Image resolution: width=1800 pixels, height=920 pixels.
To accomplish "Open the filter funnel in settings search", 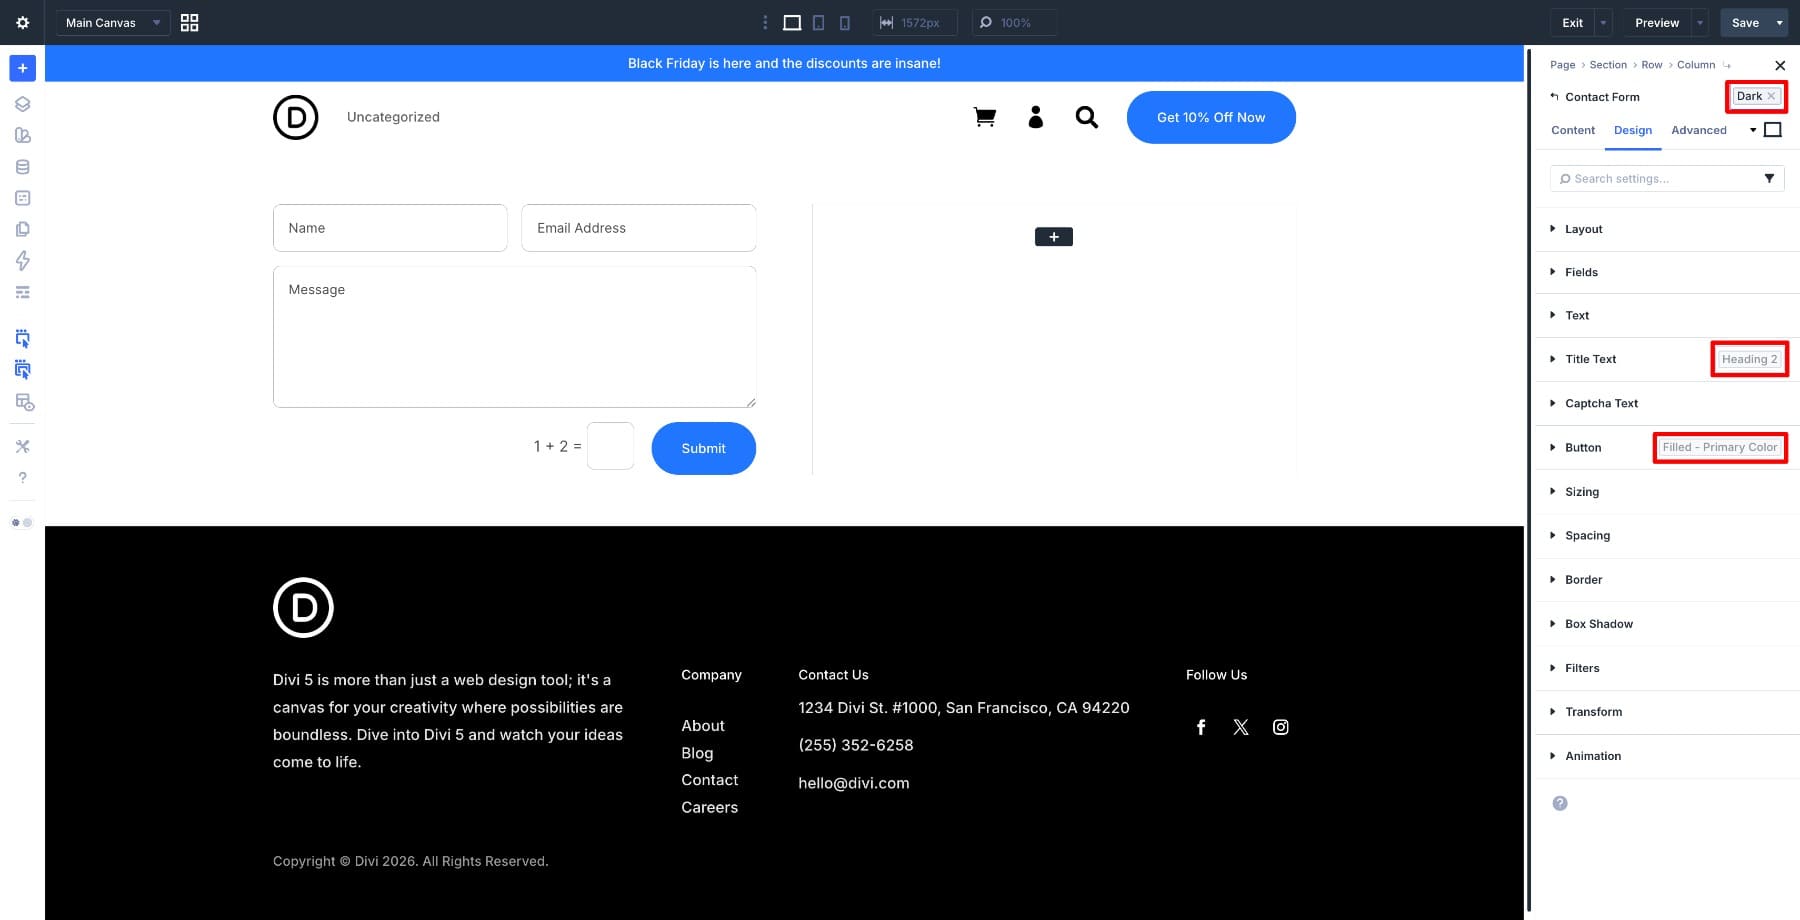I will (x=1769, y=178).
